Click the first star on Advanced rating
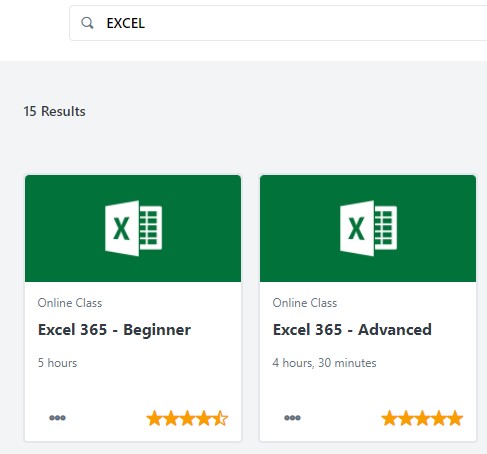The image size is (487, 454). click(x=389, y=418)
